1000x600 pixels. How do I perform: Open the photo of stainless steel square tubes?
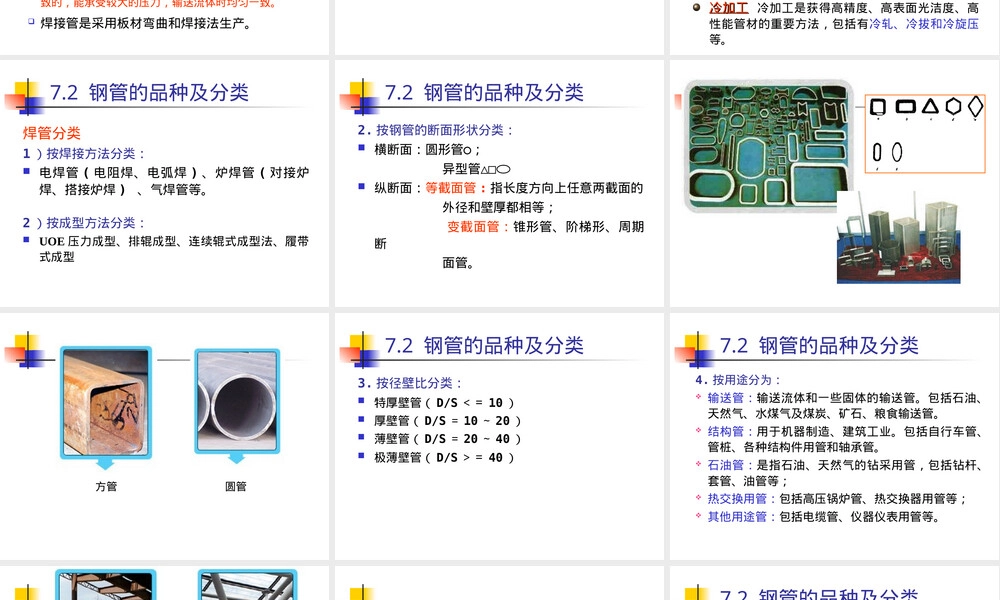(x=899, y=237)
